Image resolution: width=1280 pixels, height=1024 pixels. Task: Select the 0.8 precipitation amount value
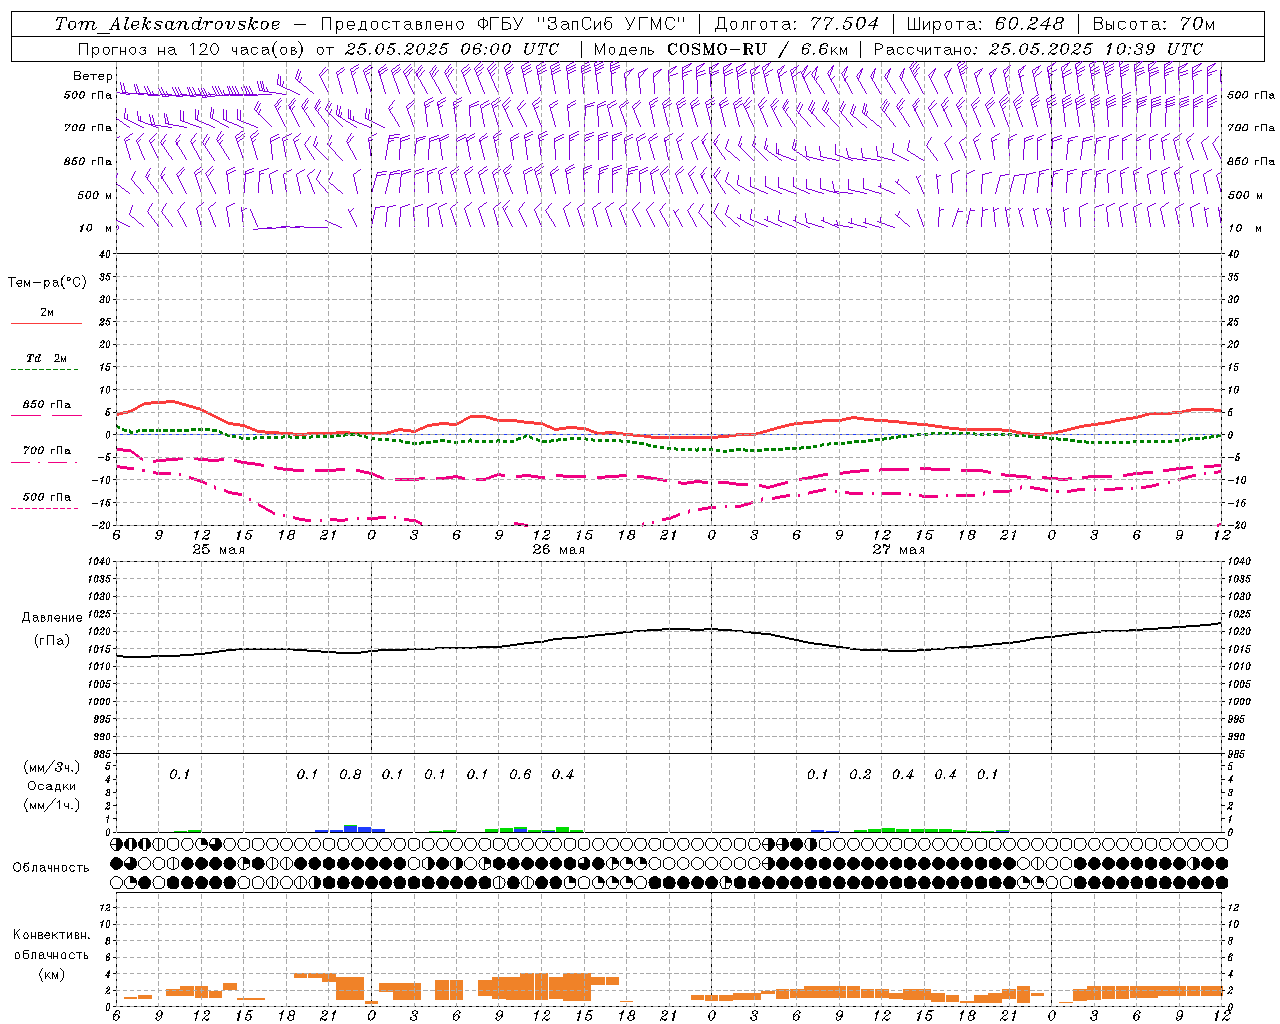[x=350, y=774]
